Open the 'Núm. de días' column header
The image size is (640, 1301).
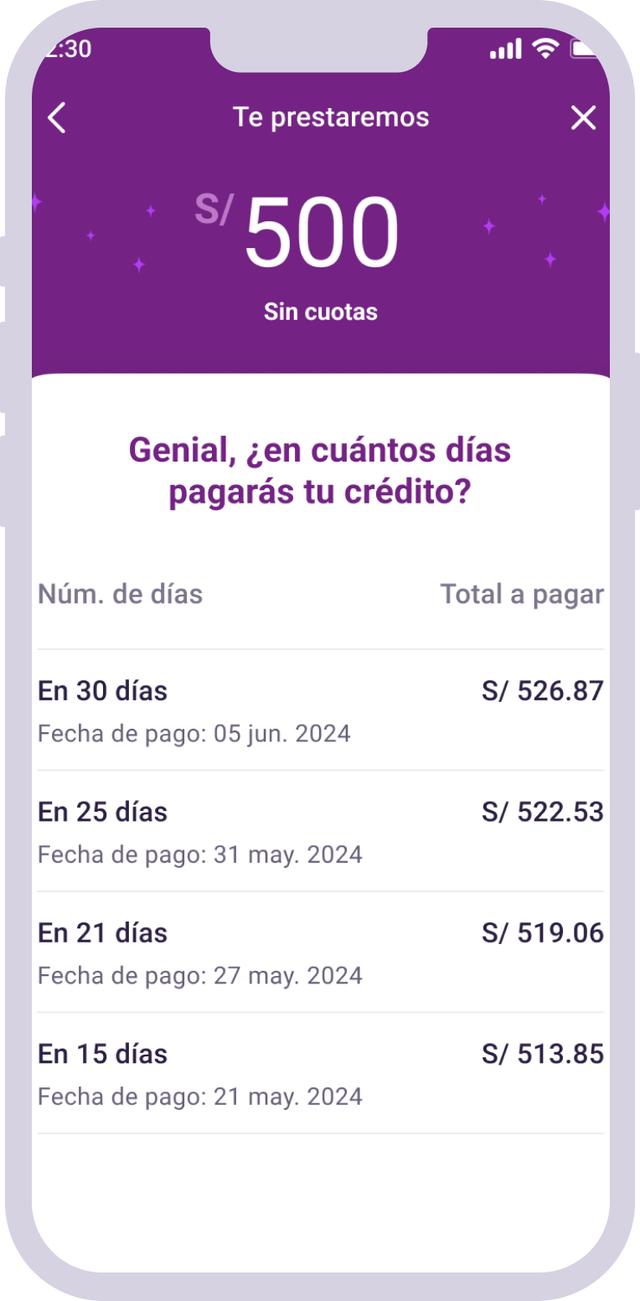coord(118,593)
